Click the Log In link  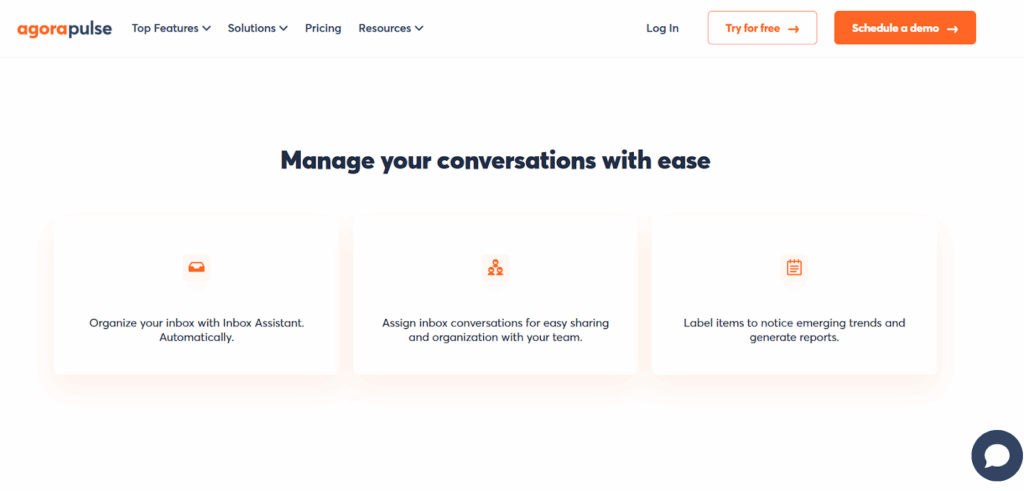(x=662, y=29)
